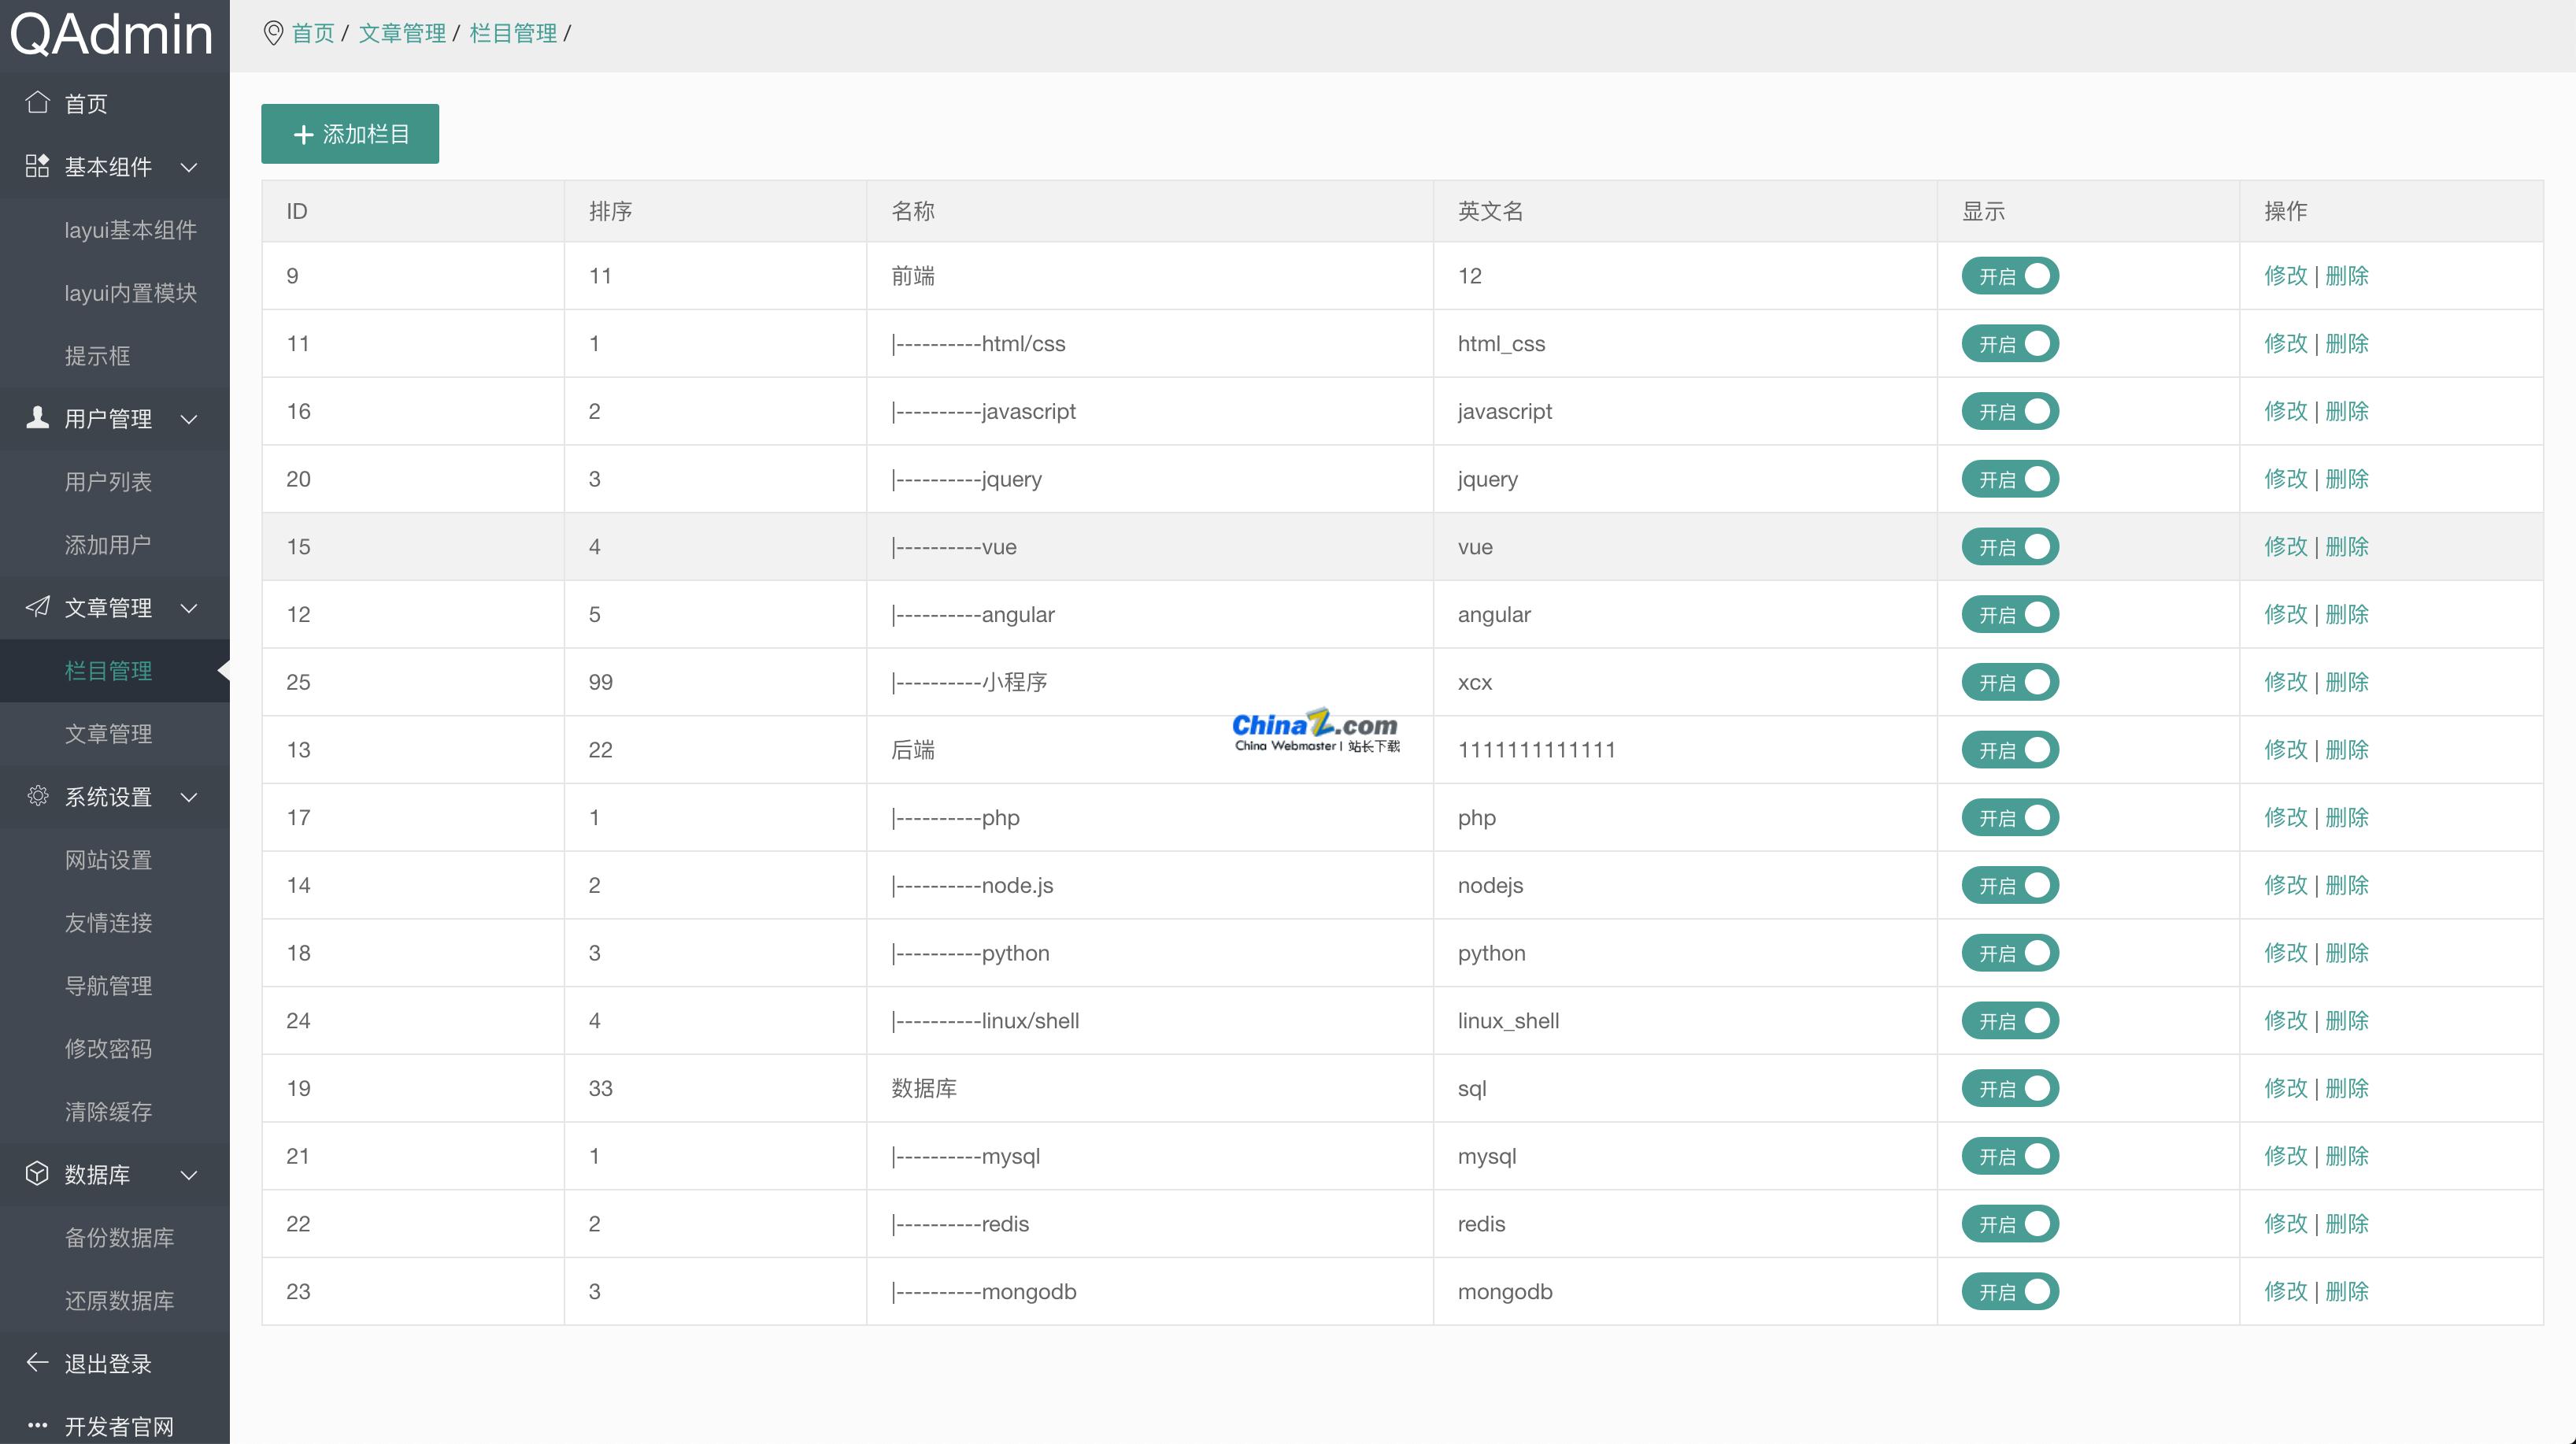
Task: Click the location pin breadcrumb icon
Action: tap(272, 33)
